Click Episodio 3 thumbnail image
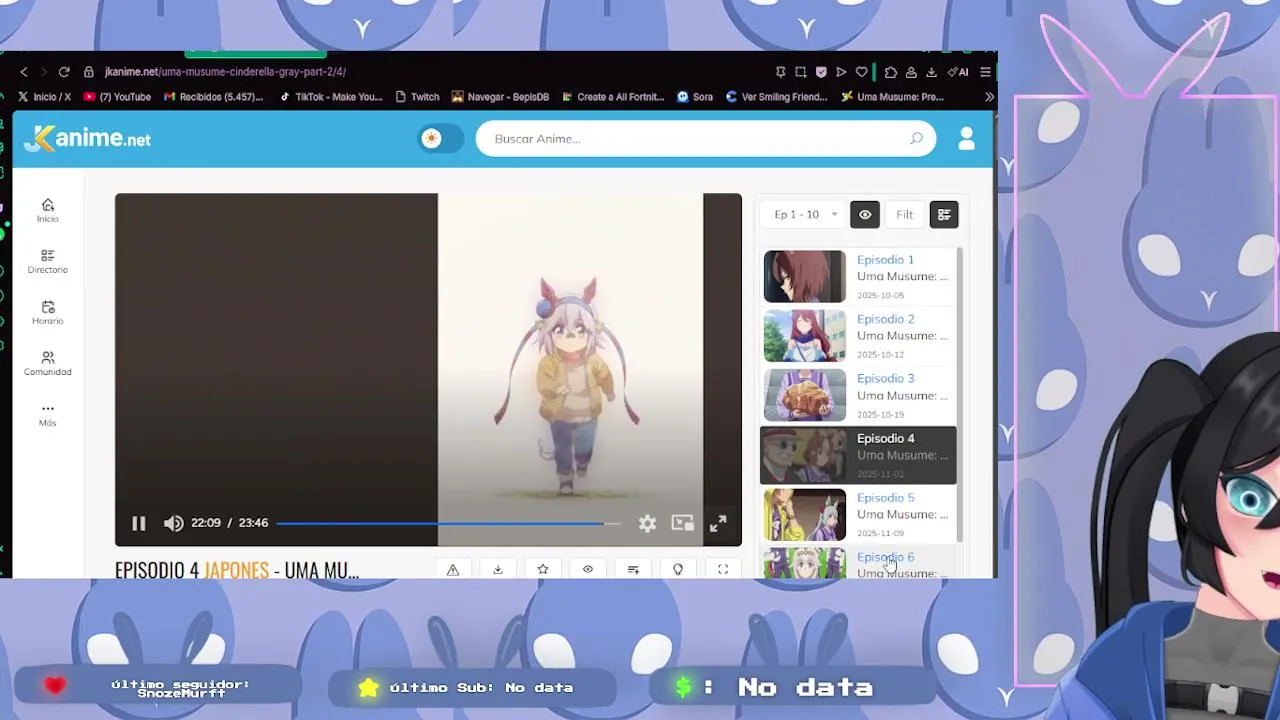 [805, 395]
